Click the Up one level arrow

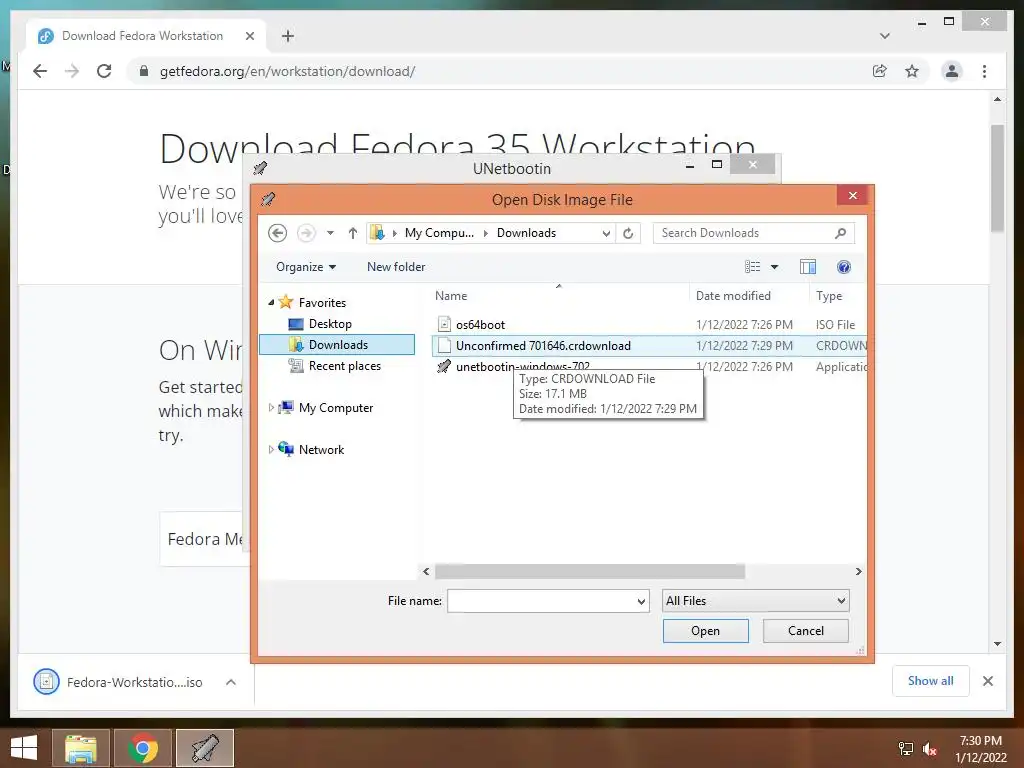pos(353,233)
